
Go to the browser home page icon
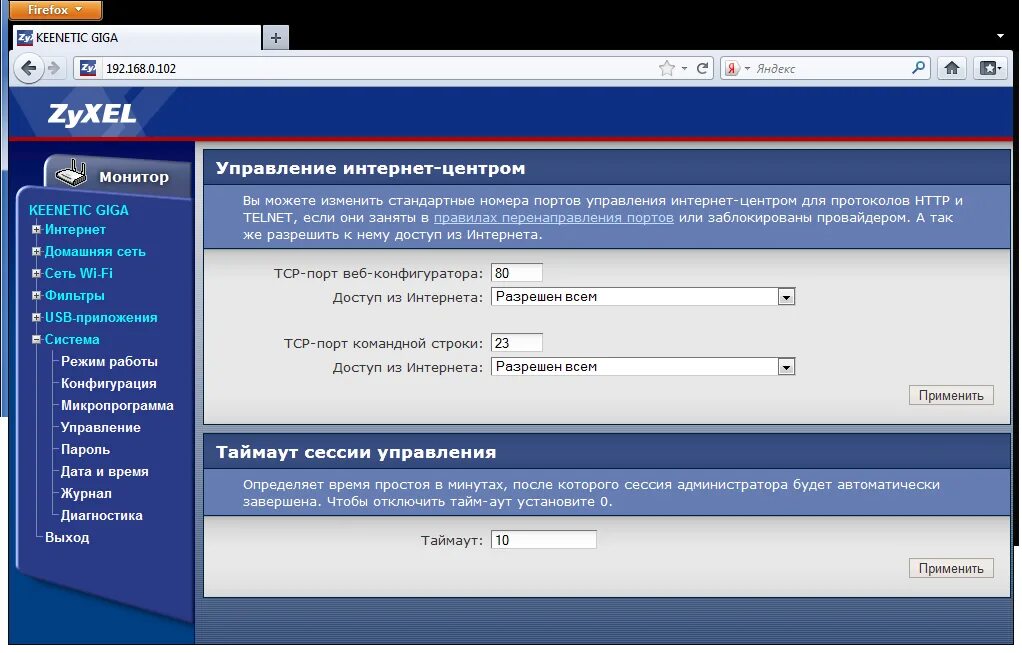952,68
